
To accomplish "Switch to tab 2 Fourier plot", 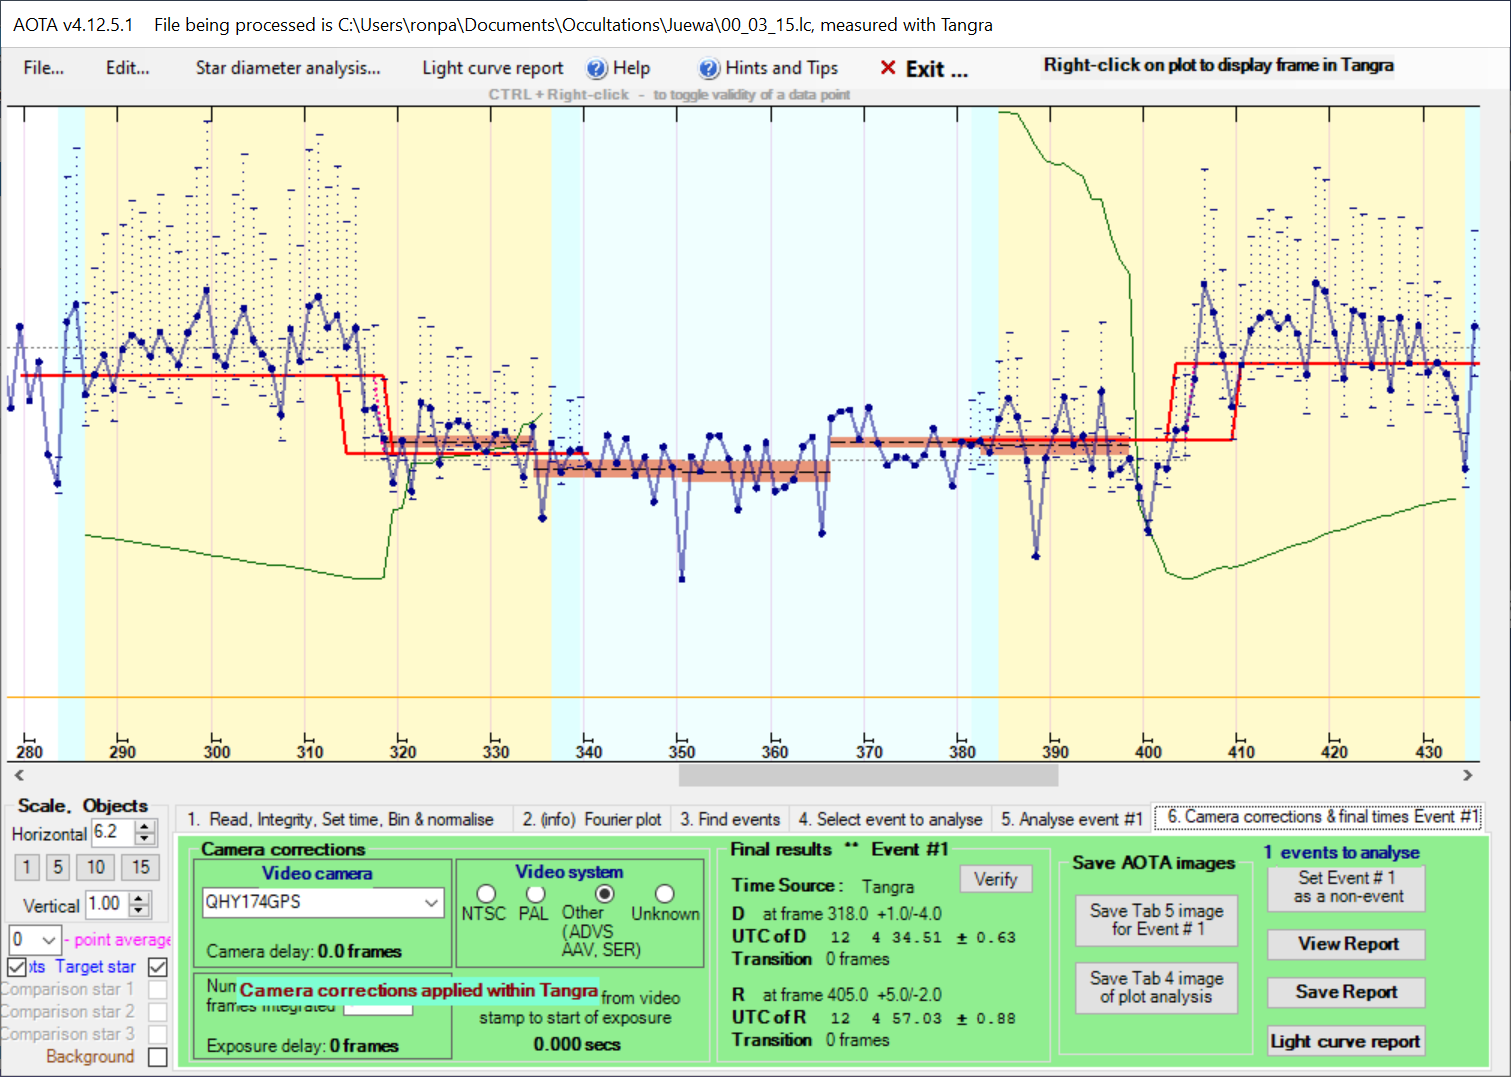I will [592, 819].
